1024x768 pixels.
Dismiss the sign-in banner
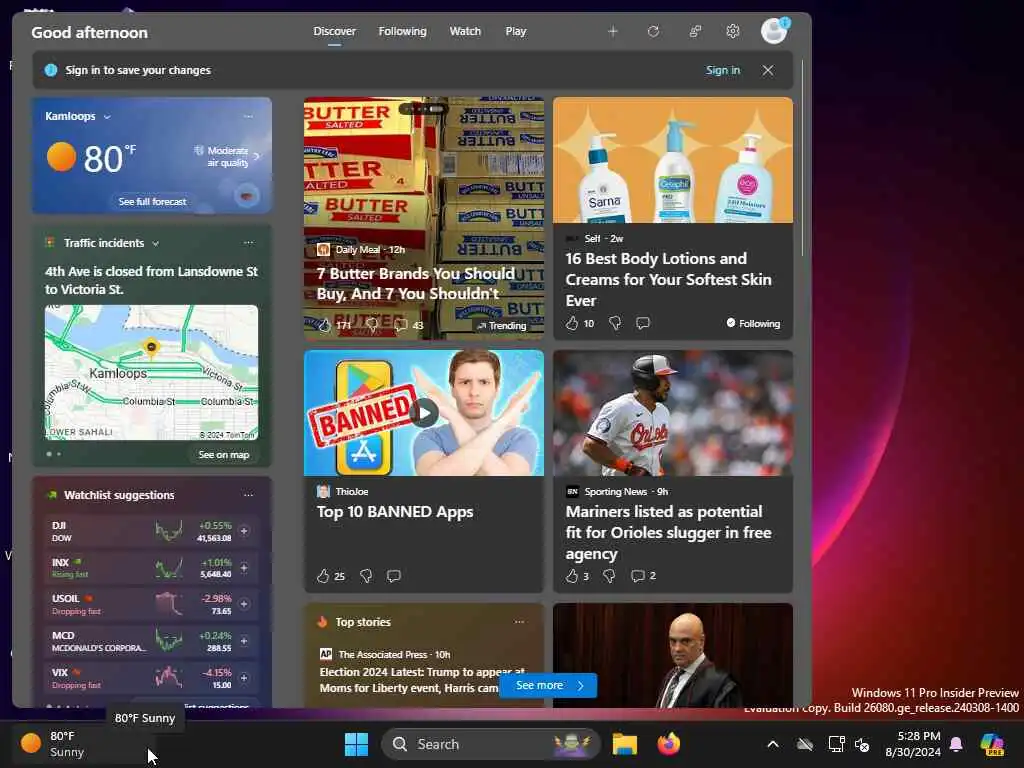click(768, 70)
